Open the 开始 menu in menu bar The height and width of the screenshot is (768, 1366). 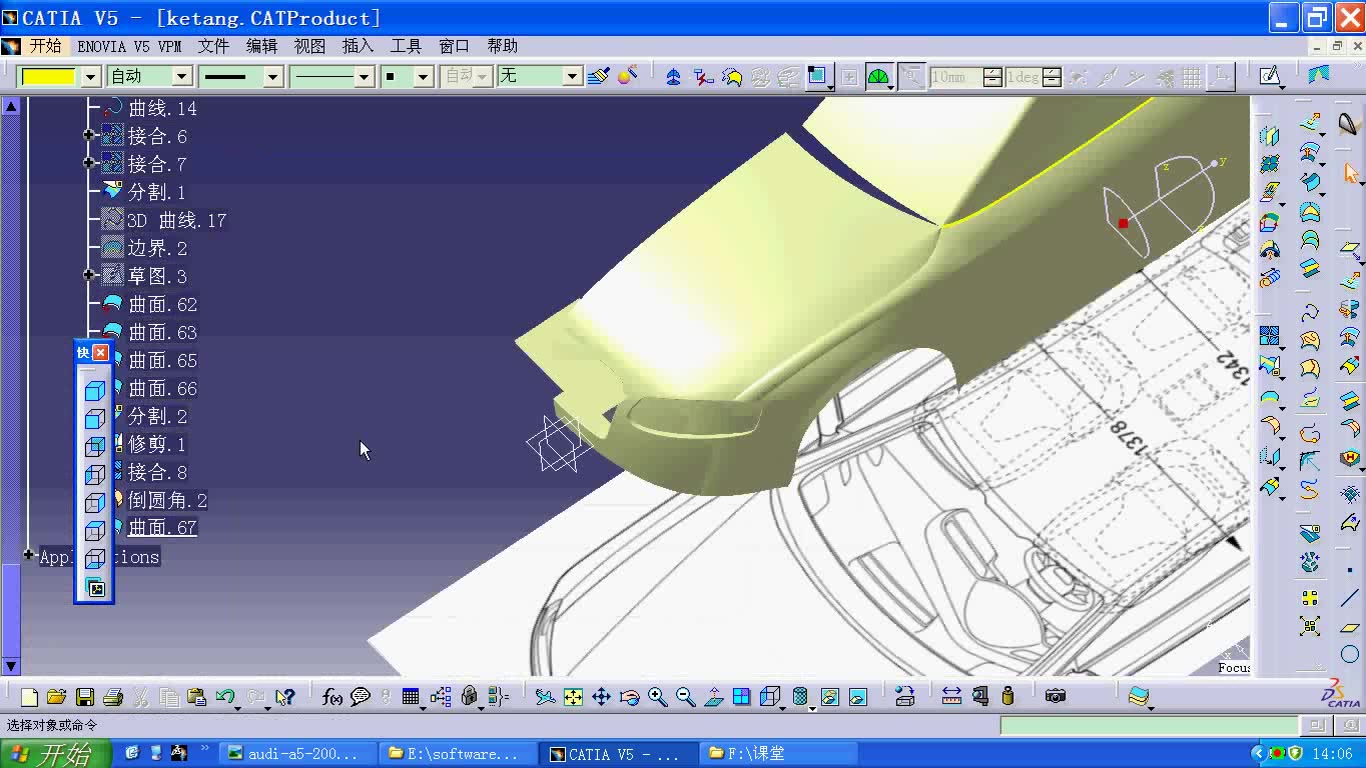45,46
